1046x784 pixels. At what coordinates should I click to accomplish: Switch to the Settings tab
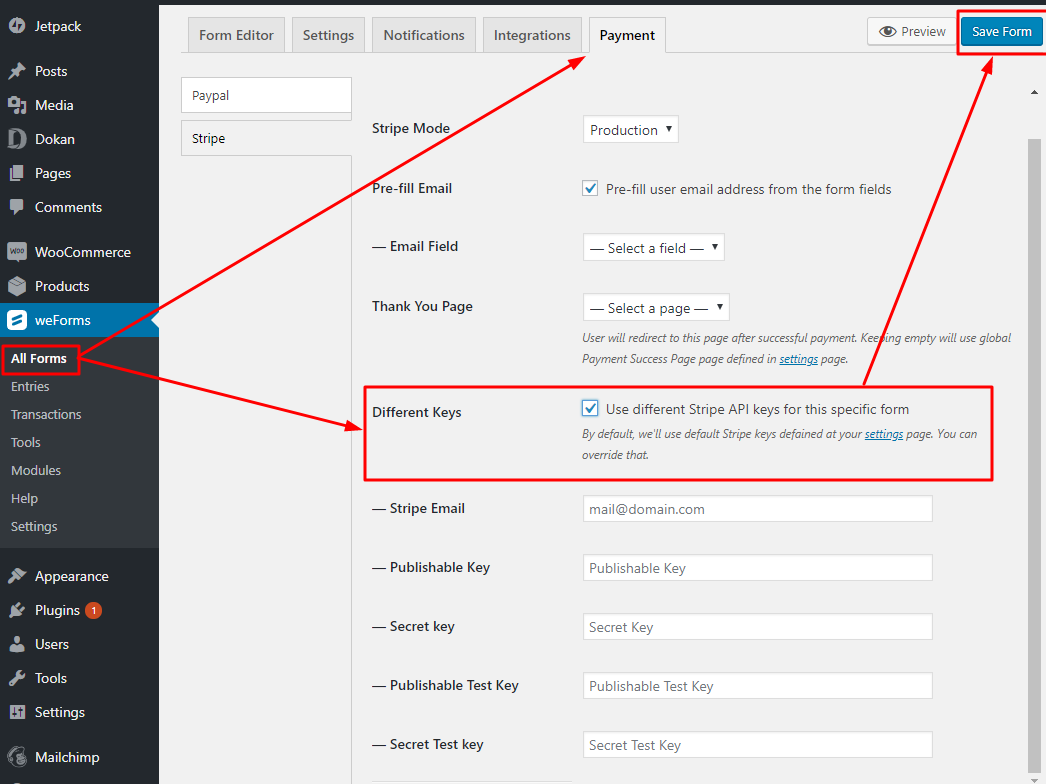point(328,35)
